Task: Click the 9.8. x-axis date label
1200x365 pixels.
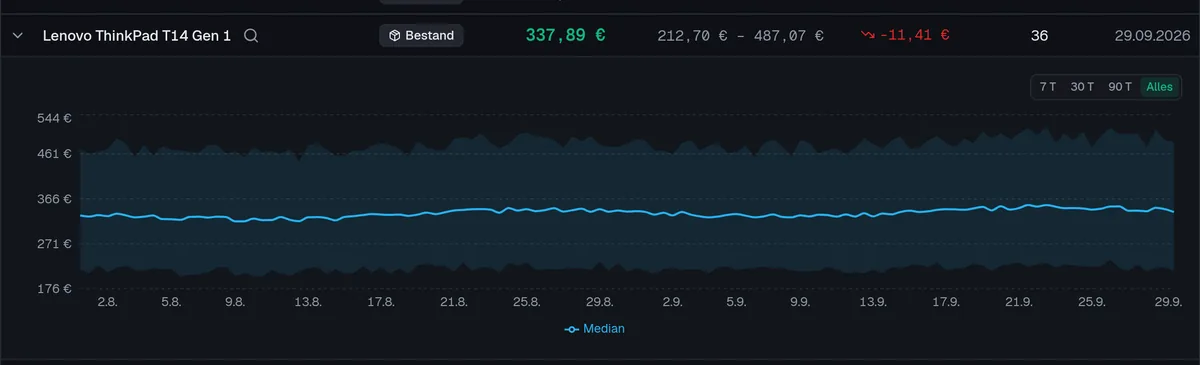Action: [235, 301]
